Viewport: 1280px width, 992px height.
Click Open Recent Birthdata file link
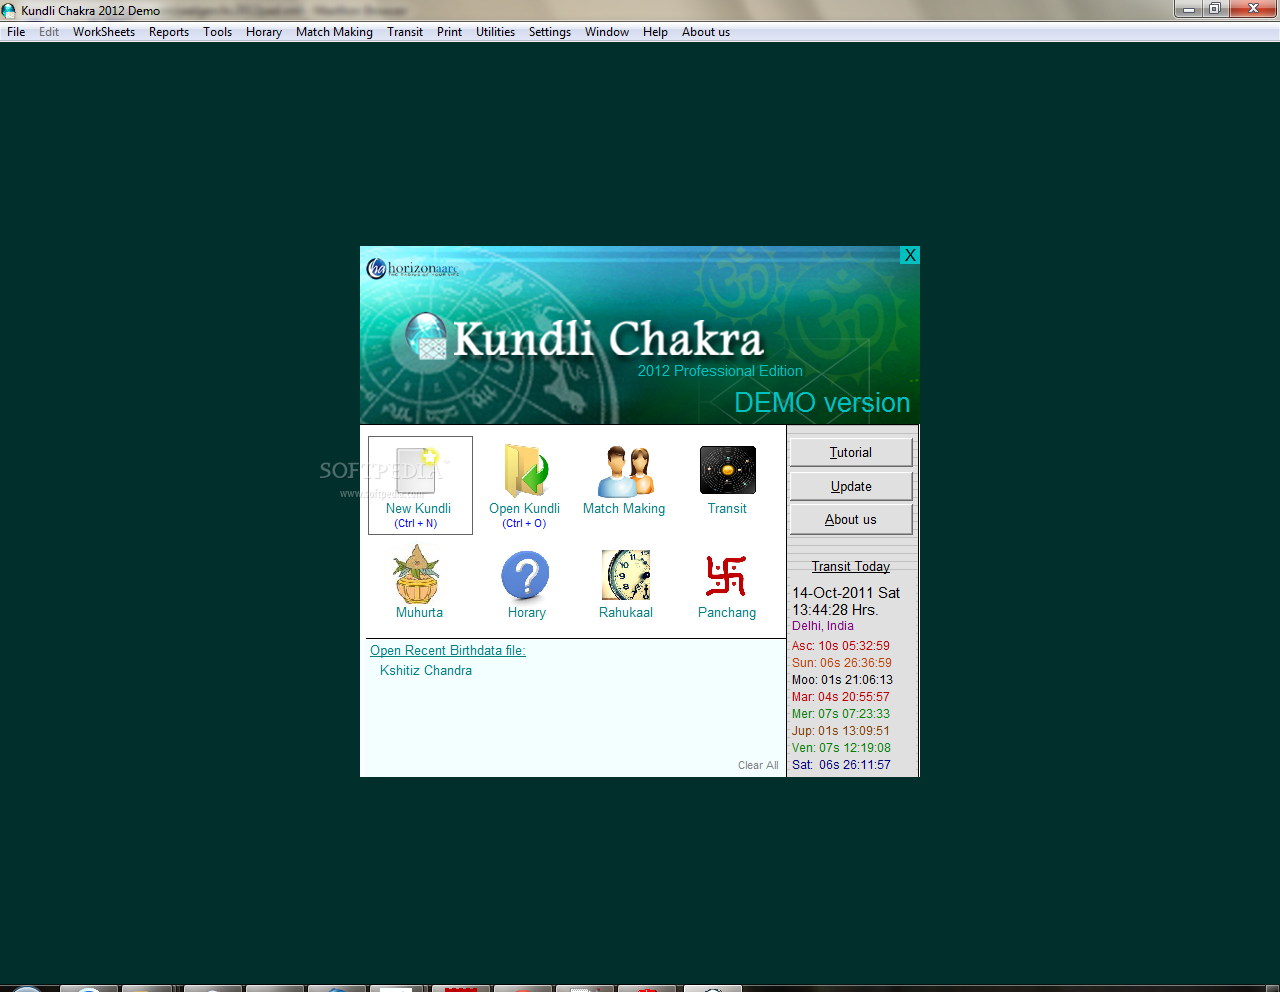coord(448,650)
